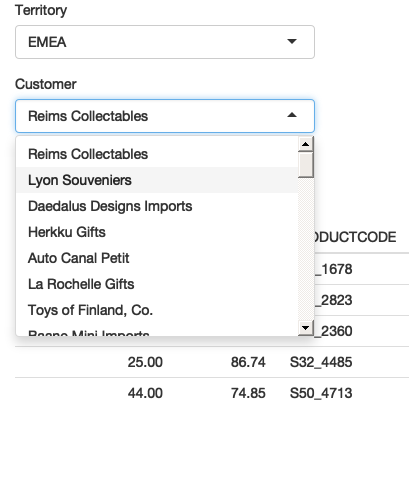The image size is (409, 500).
Task: Click the PRODUCTCODE column header
Action: (355, 237)
